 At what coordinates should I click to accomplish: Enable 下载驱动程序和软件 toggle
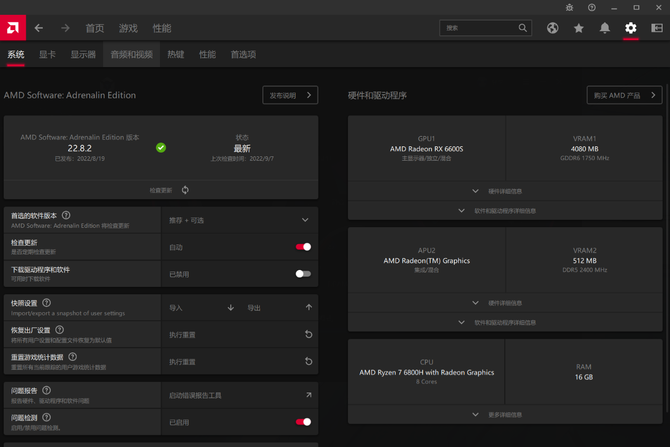(303, 274)
